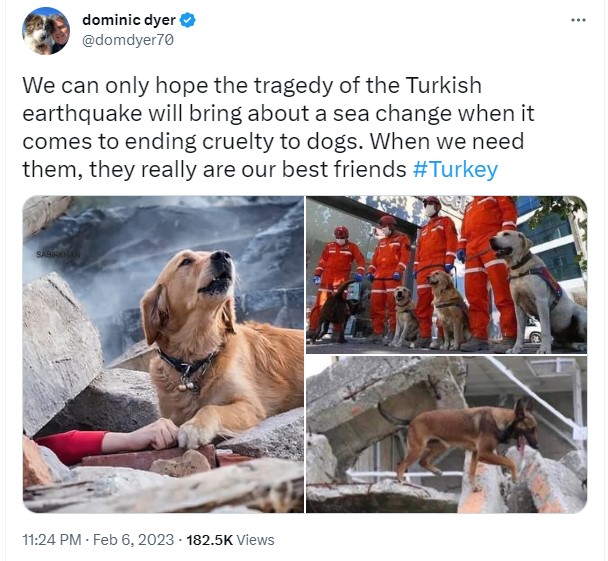
Task: Open the shepherd dog on debris photo
Action: coord(446,435)
